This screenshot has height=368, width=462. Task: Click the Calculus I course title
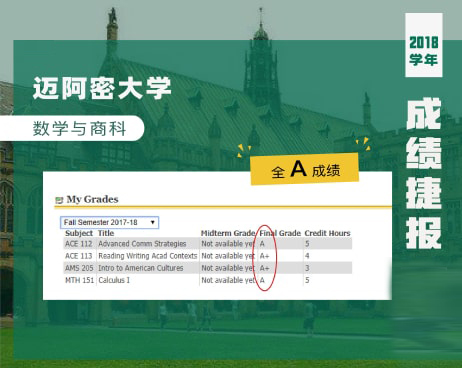coord(114,280)
